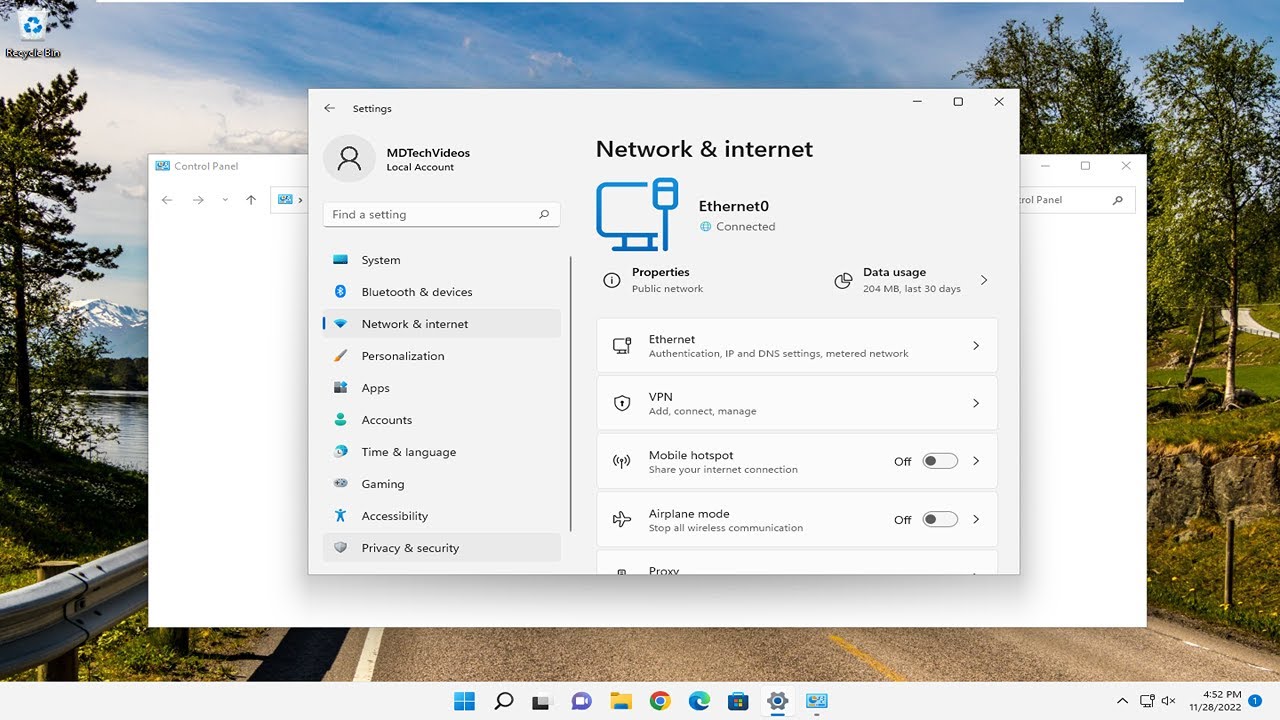
Task: Select Bluetooth & devices in sidebar
Action: coord(442,292)
